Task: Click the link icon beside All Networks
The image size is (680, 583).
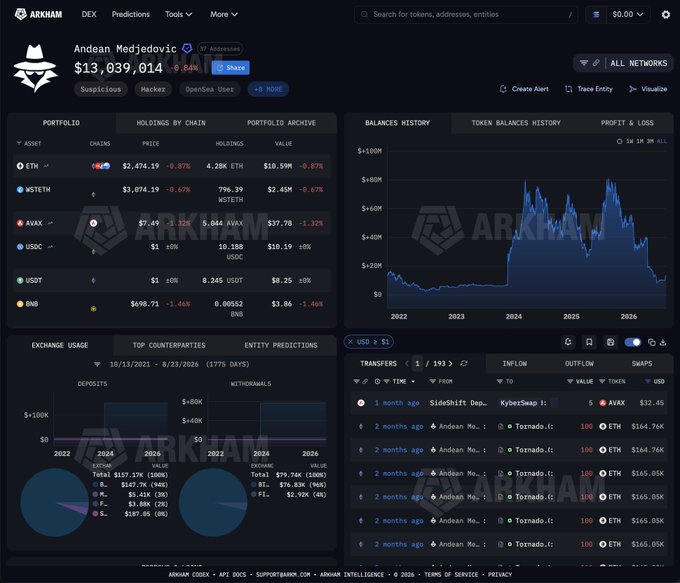Action: pyautogui.click(x=596, y=63)
